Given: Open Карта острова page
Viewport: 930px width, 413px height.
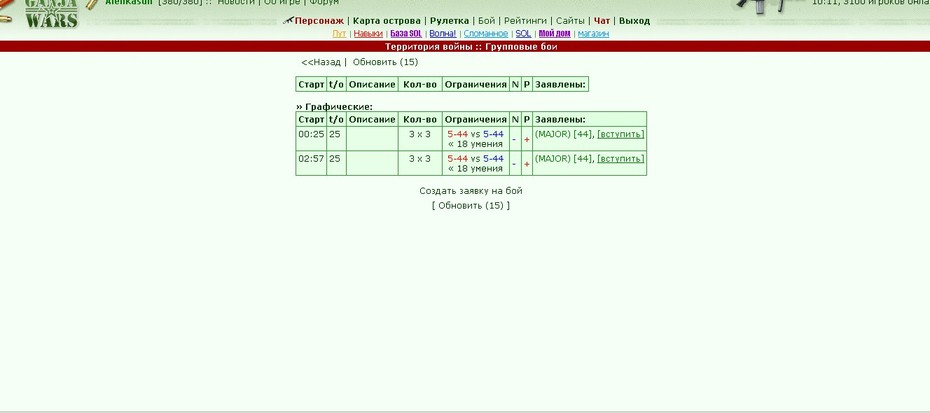Looking at the screenshot, I should click(x=387, y=21).
